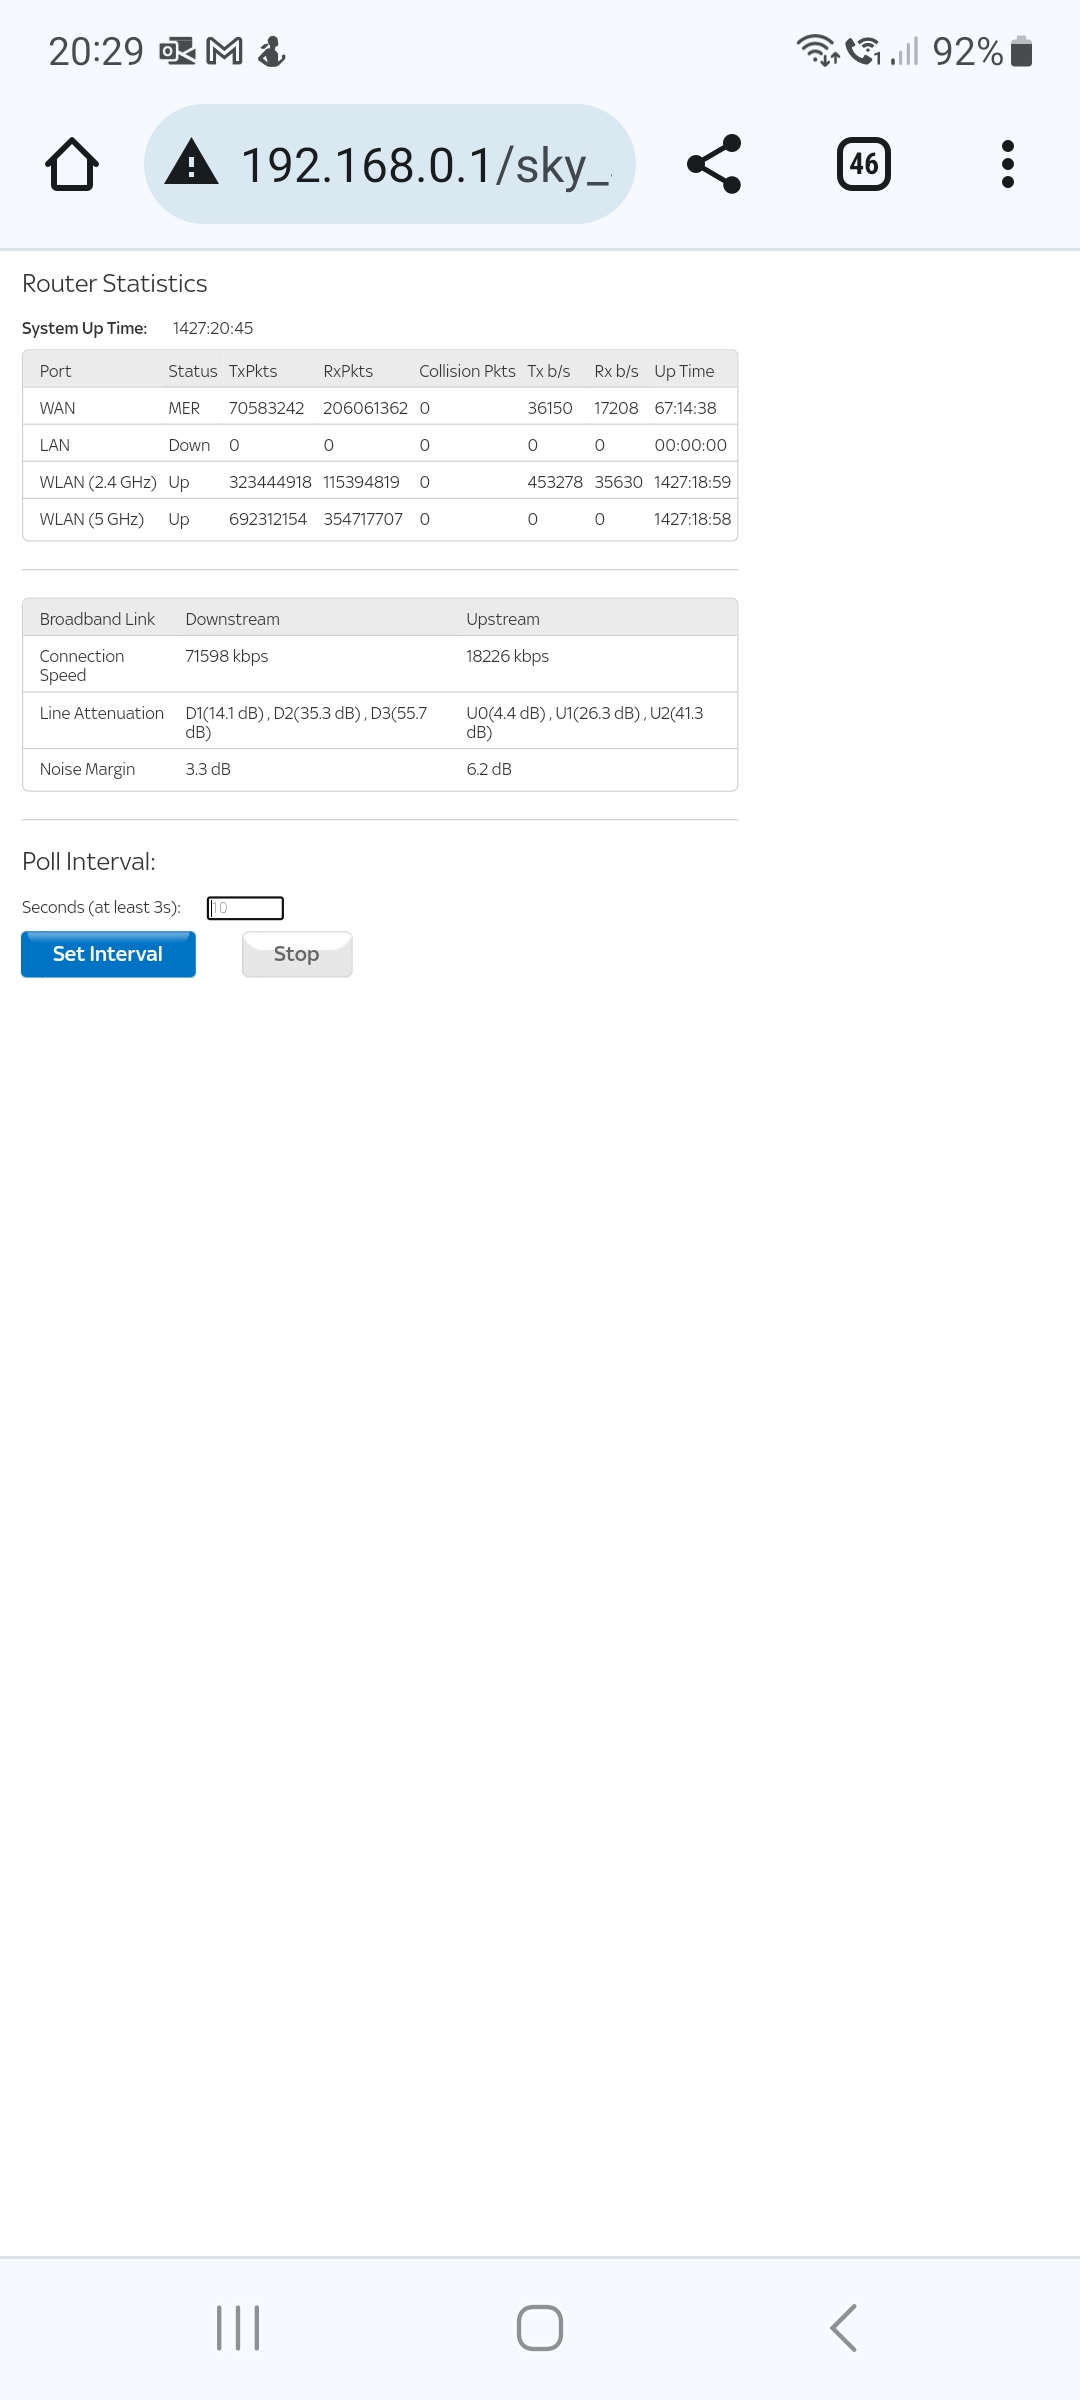This screenshot has width=1080, height=2400.
Task: Select the System Up Time value 1427:20:45
Action: (213, 328)
